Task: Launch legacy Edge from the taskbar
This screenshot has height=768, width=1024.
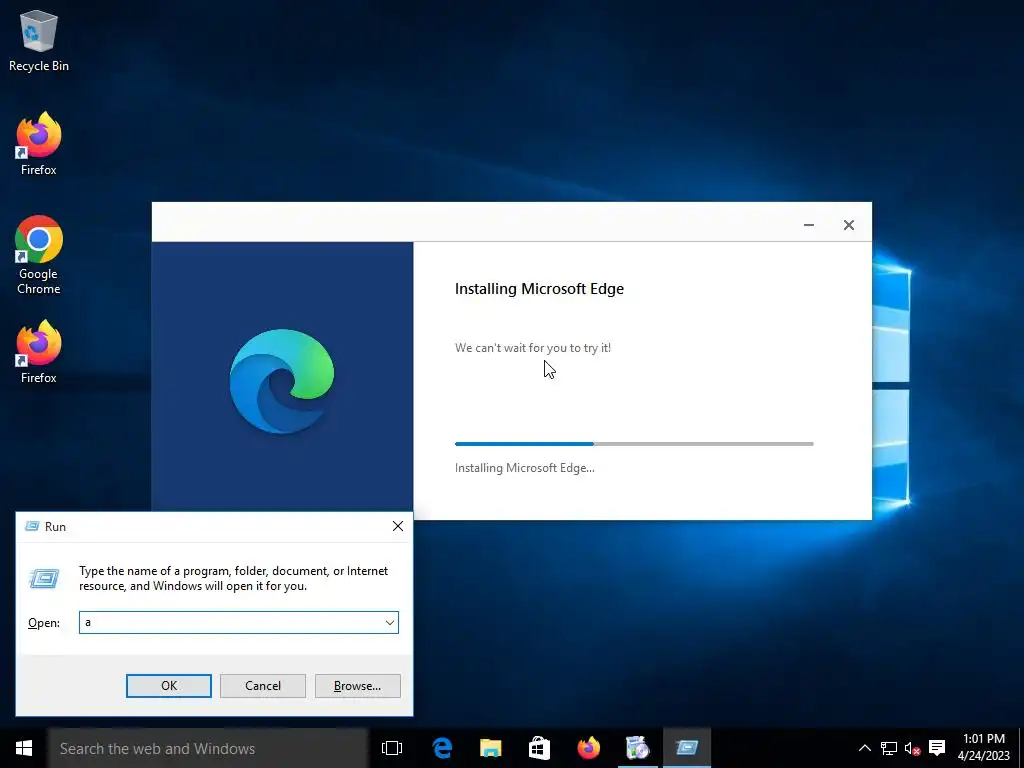Action: click(x=442, y=748)
